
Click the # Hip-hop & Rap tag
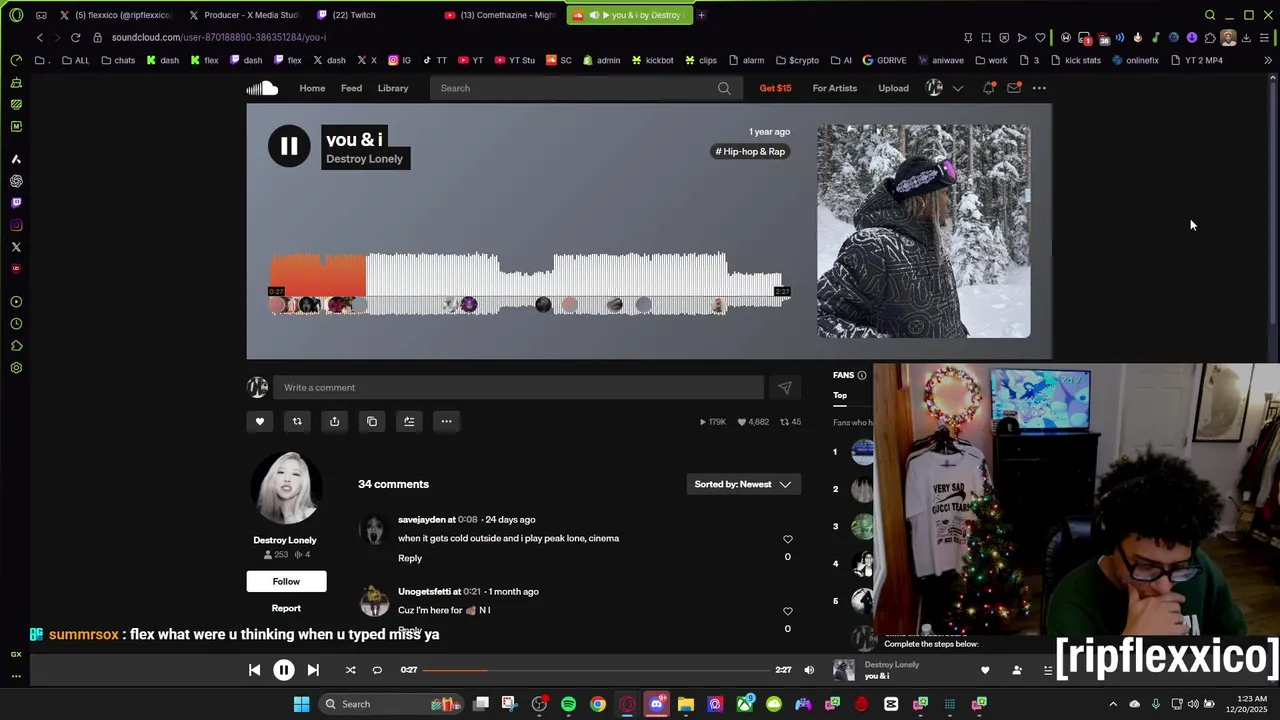[x=750, y=151]
